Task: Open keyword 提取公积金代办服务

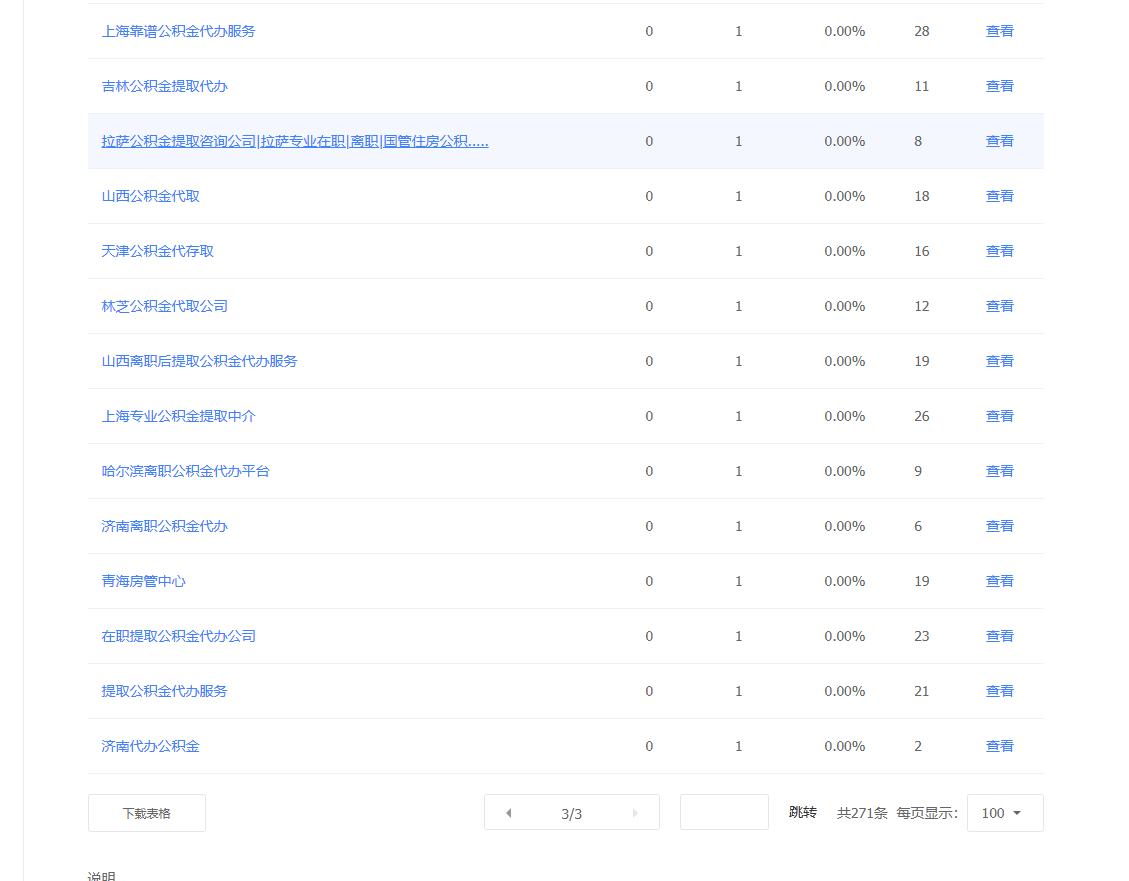Action: pyautogui.click(x=164, y=691)
